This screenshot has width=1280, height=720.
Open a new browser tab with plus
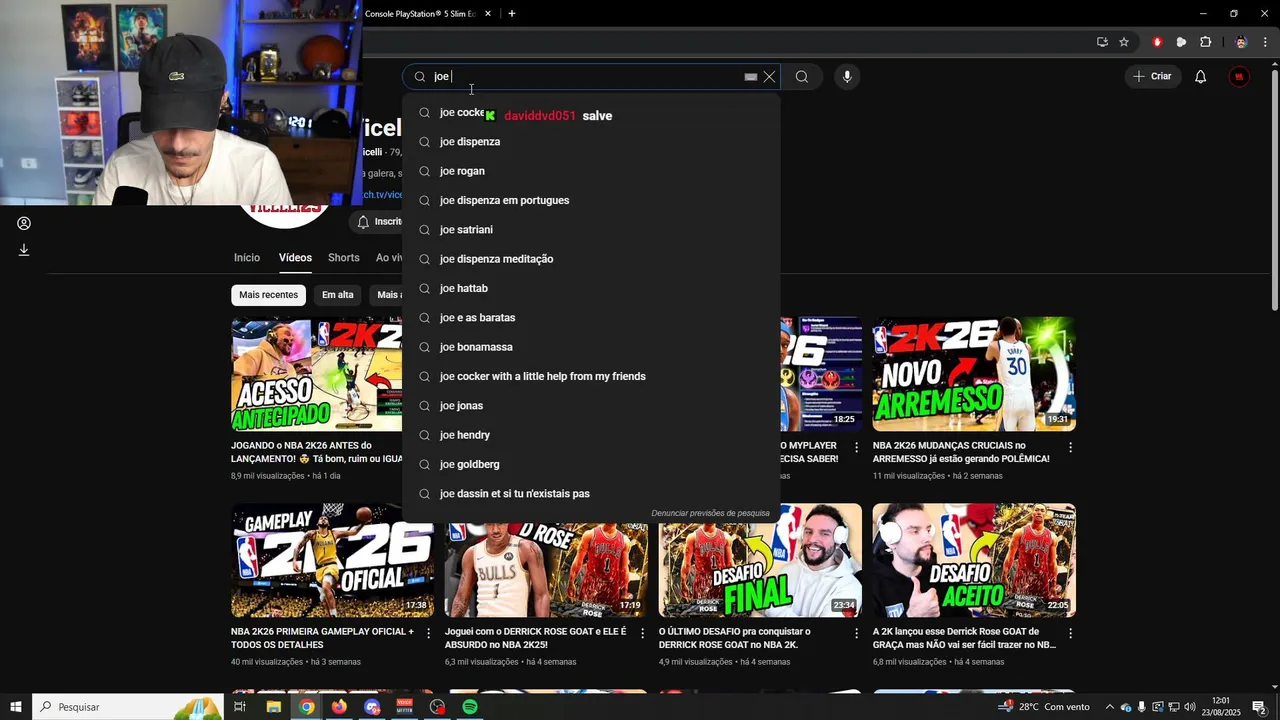point(512,14)
